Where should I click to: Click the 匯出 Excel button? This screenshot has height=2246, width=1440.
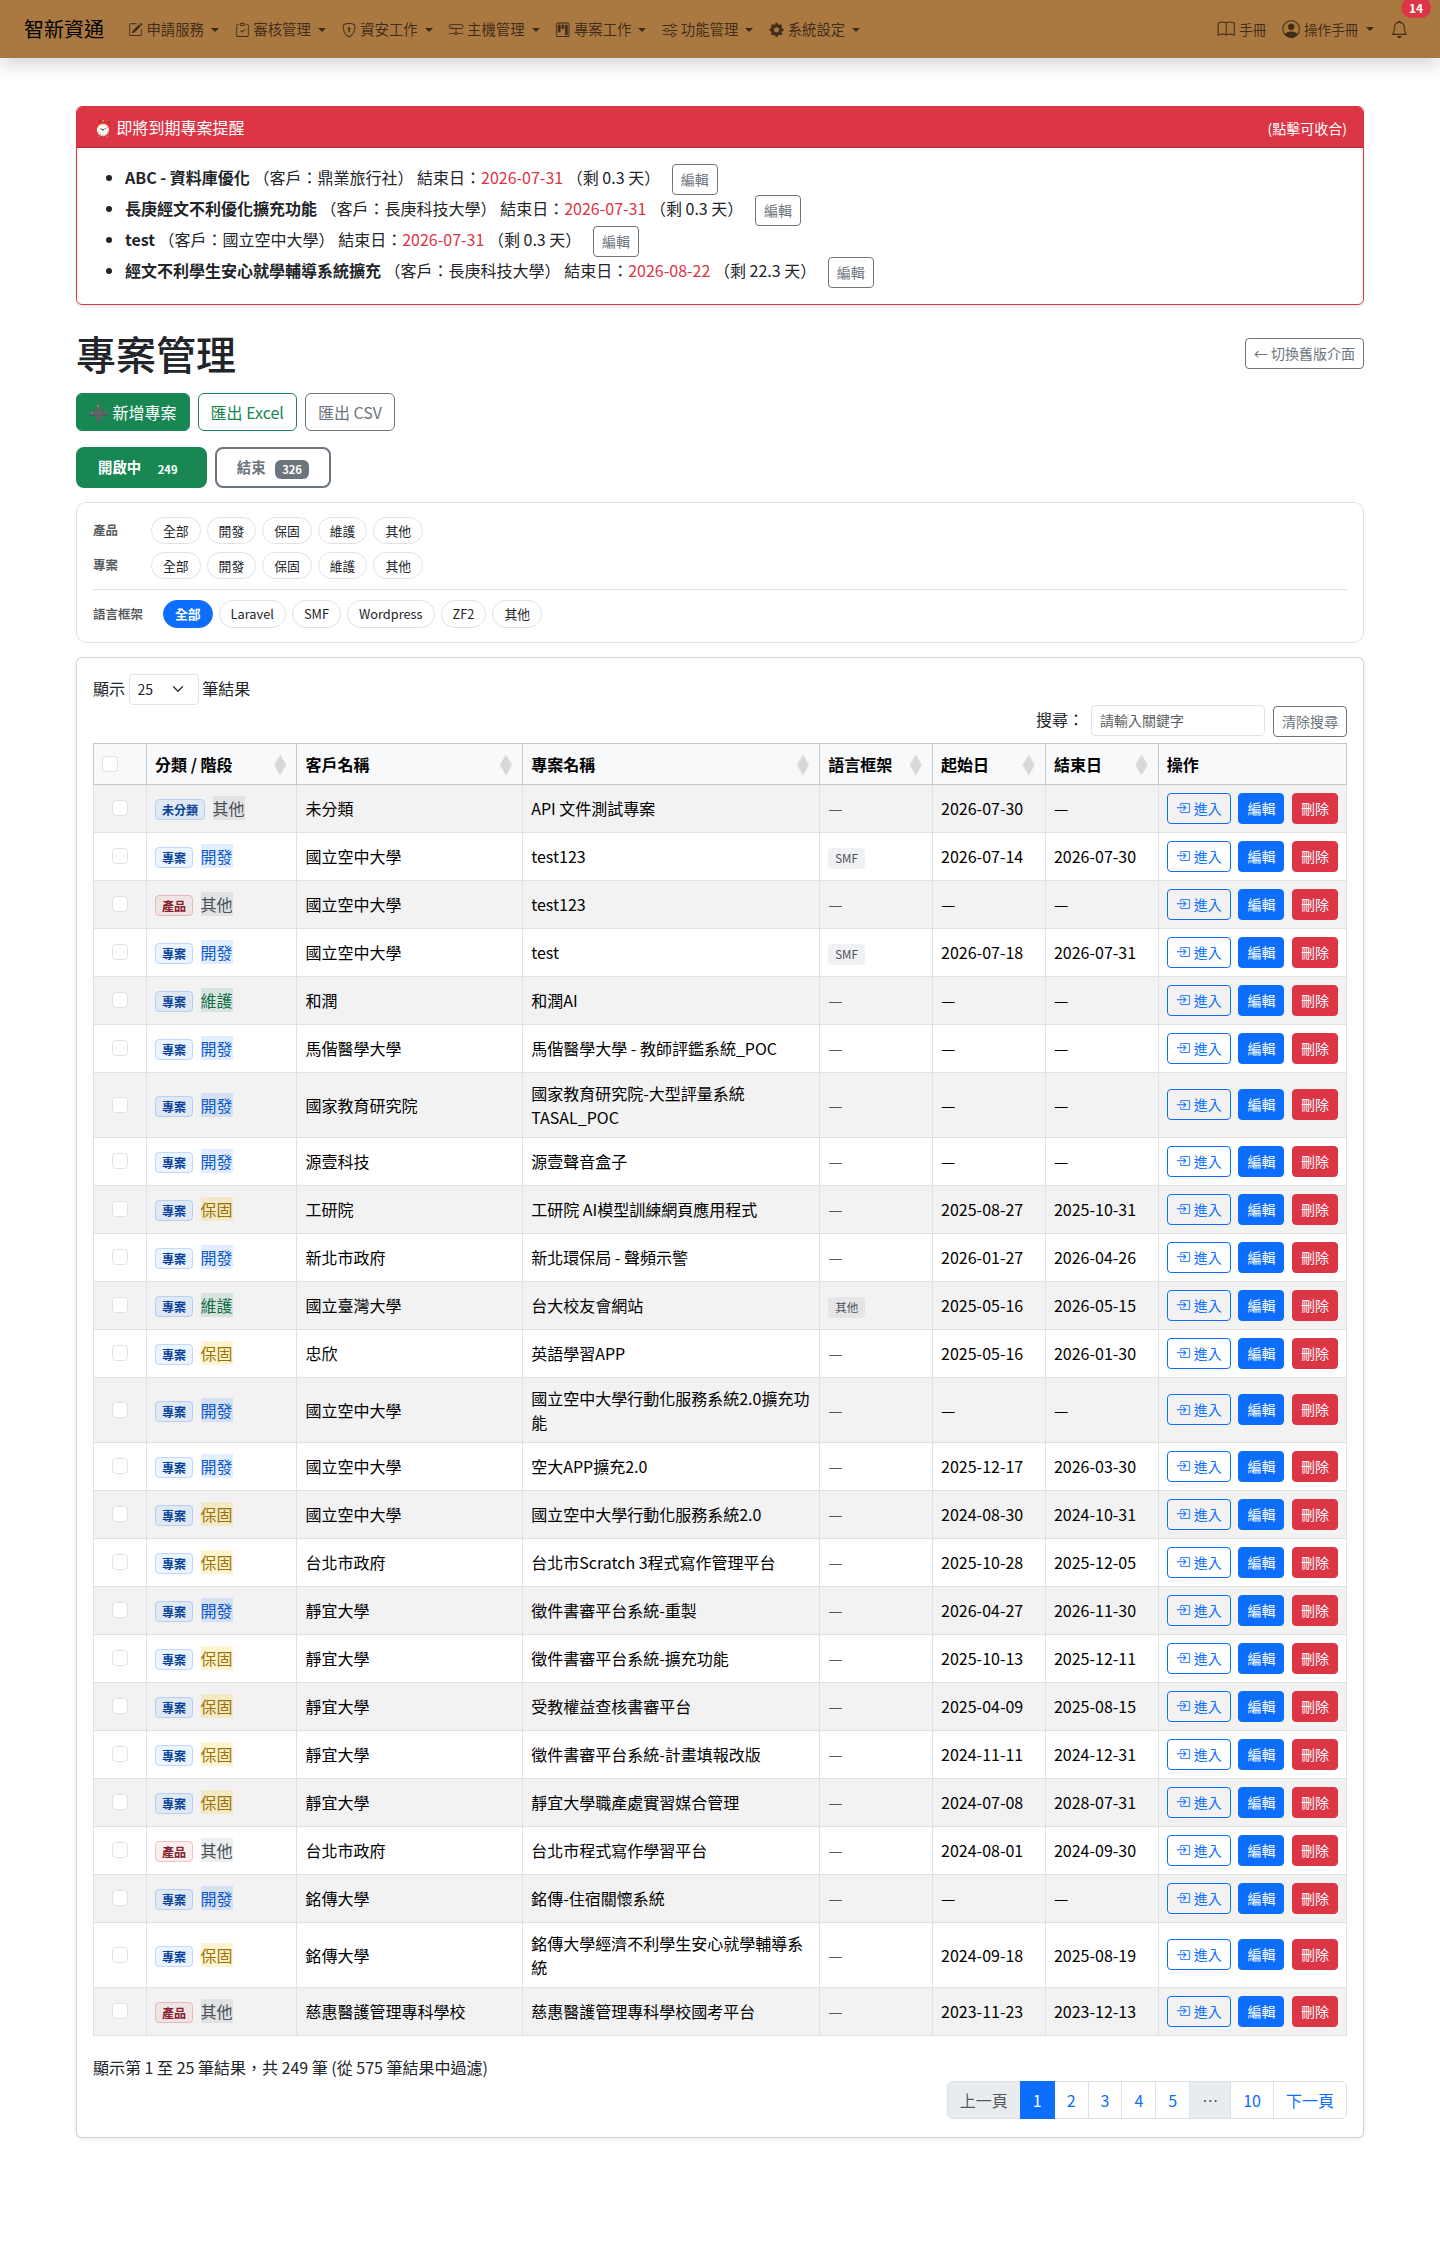tap(247, 412)
